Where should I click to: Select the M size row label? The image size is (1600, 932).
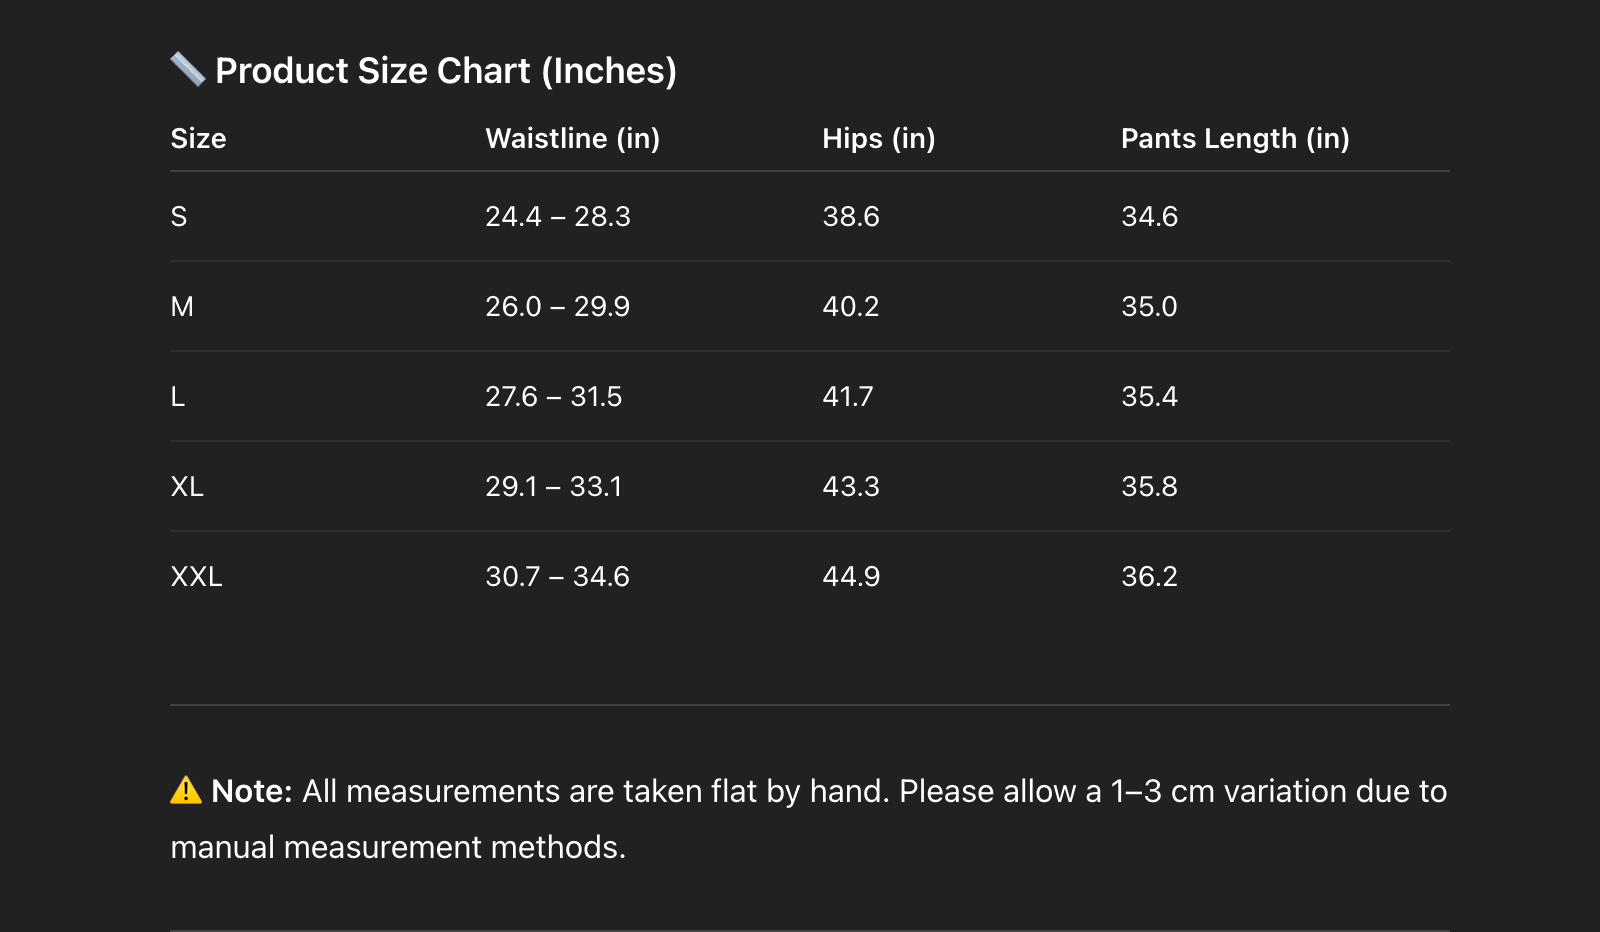point(182,307)
